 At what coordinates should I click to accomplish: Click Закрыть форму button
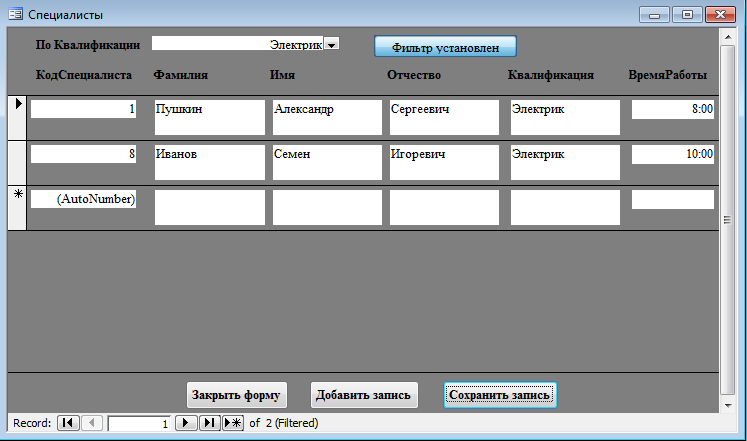pyautogui.click(x=237, y=395)
